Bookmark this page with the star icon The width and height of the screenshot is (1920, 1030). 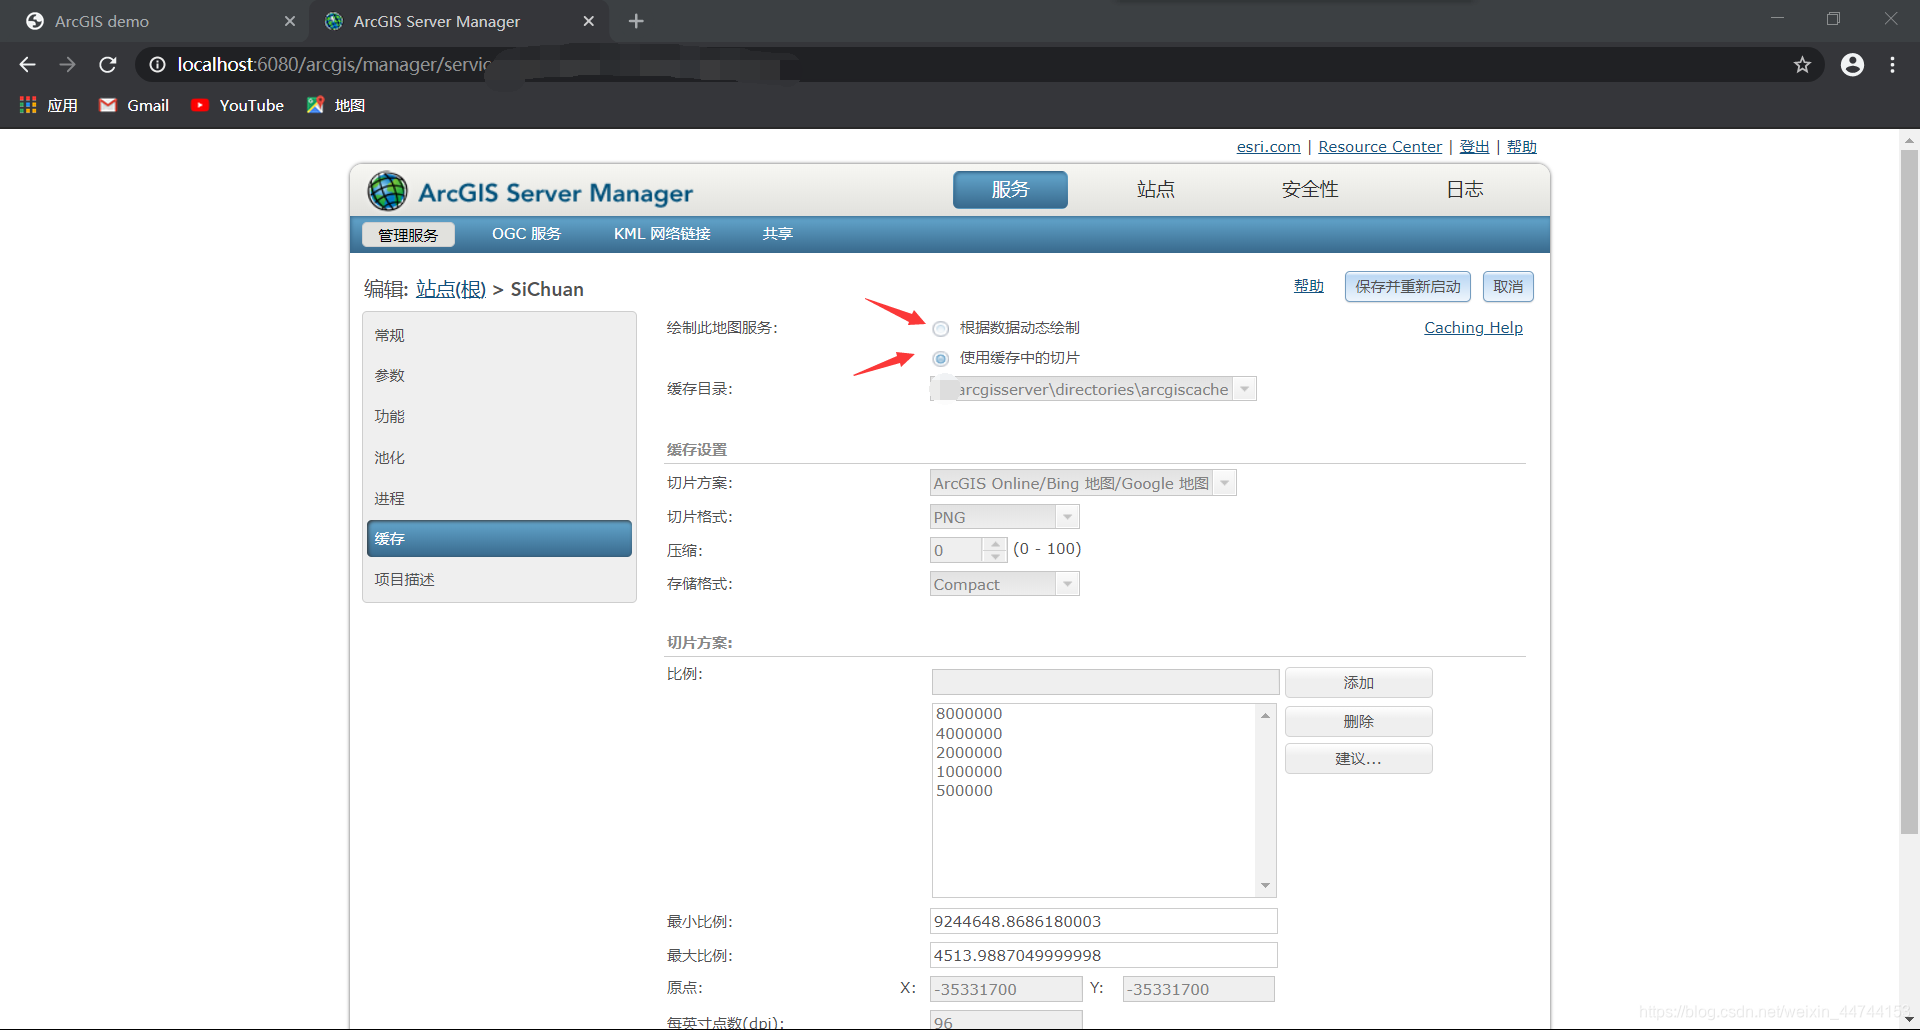click(x=1802, y=65)
